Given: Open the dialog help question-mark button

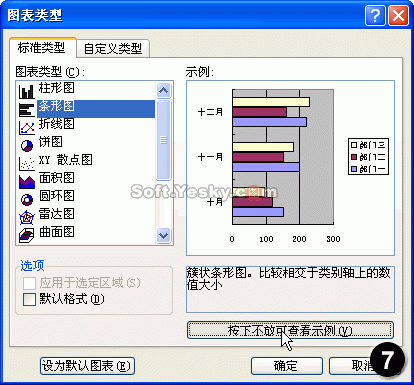Looking at the screenshot, I should tap(375, 15).
